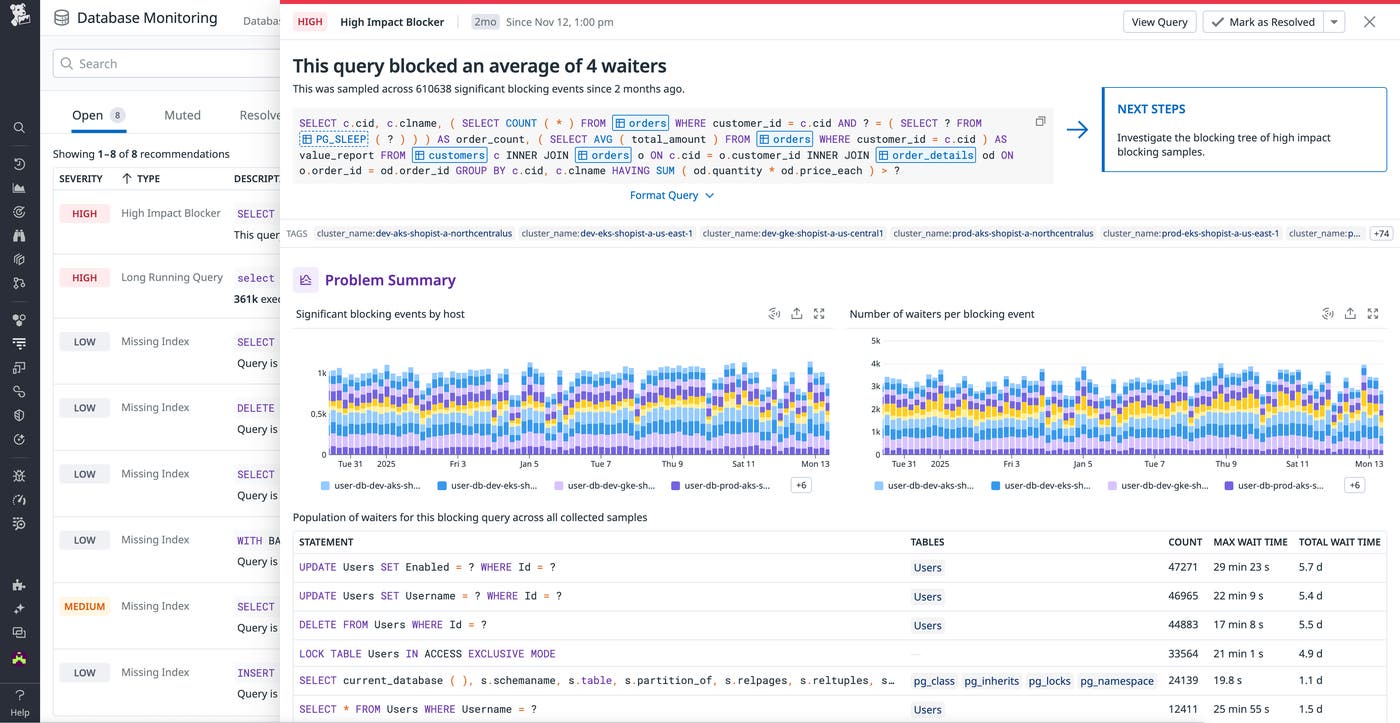
Task: Open the dropdown arrow beside Mark as Resolved
Action: click(x=1334, y=22)
